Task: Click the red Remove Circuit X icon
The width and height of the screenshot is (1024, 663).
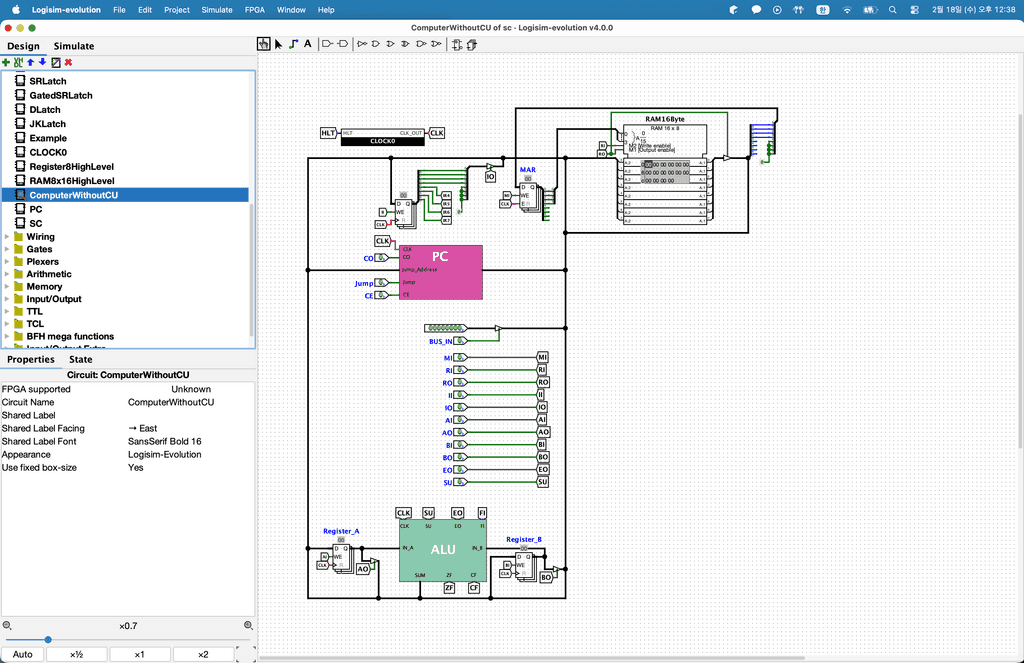Action: pyautogui.click(x=68, y=62)
